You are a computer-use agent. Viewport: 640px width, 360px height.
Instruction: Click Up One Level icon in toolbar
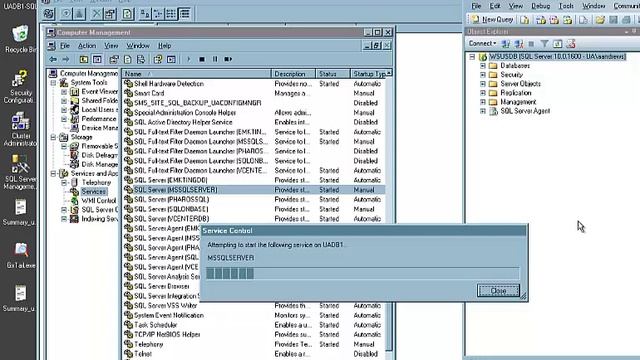pyautogui.click(x=83, y=59)
